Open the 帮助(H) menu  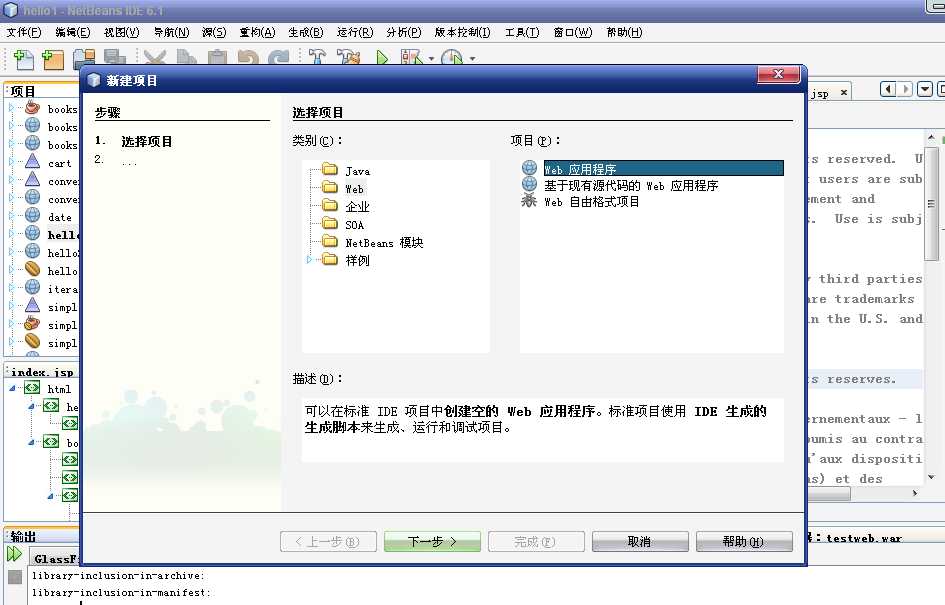tap(624, 33)
